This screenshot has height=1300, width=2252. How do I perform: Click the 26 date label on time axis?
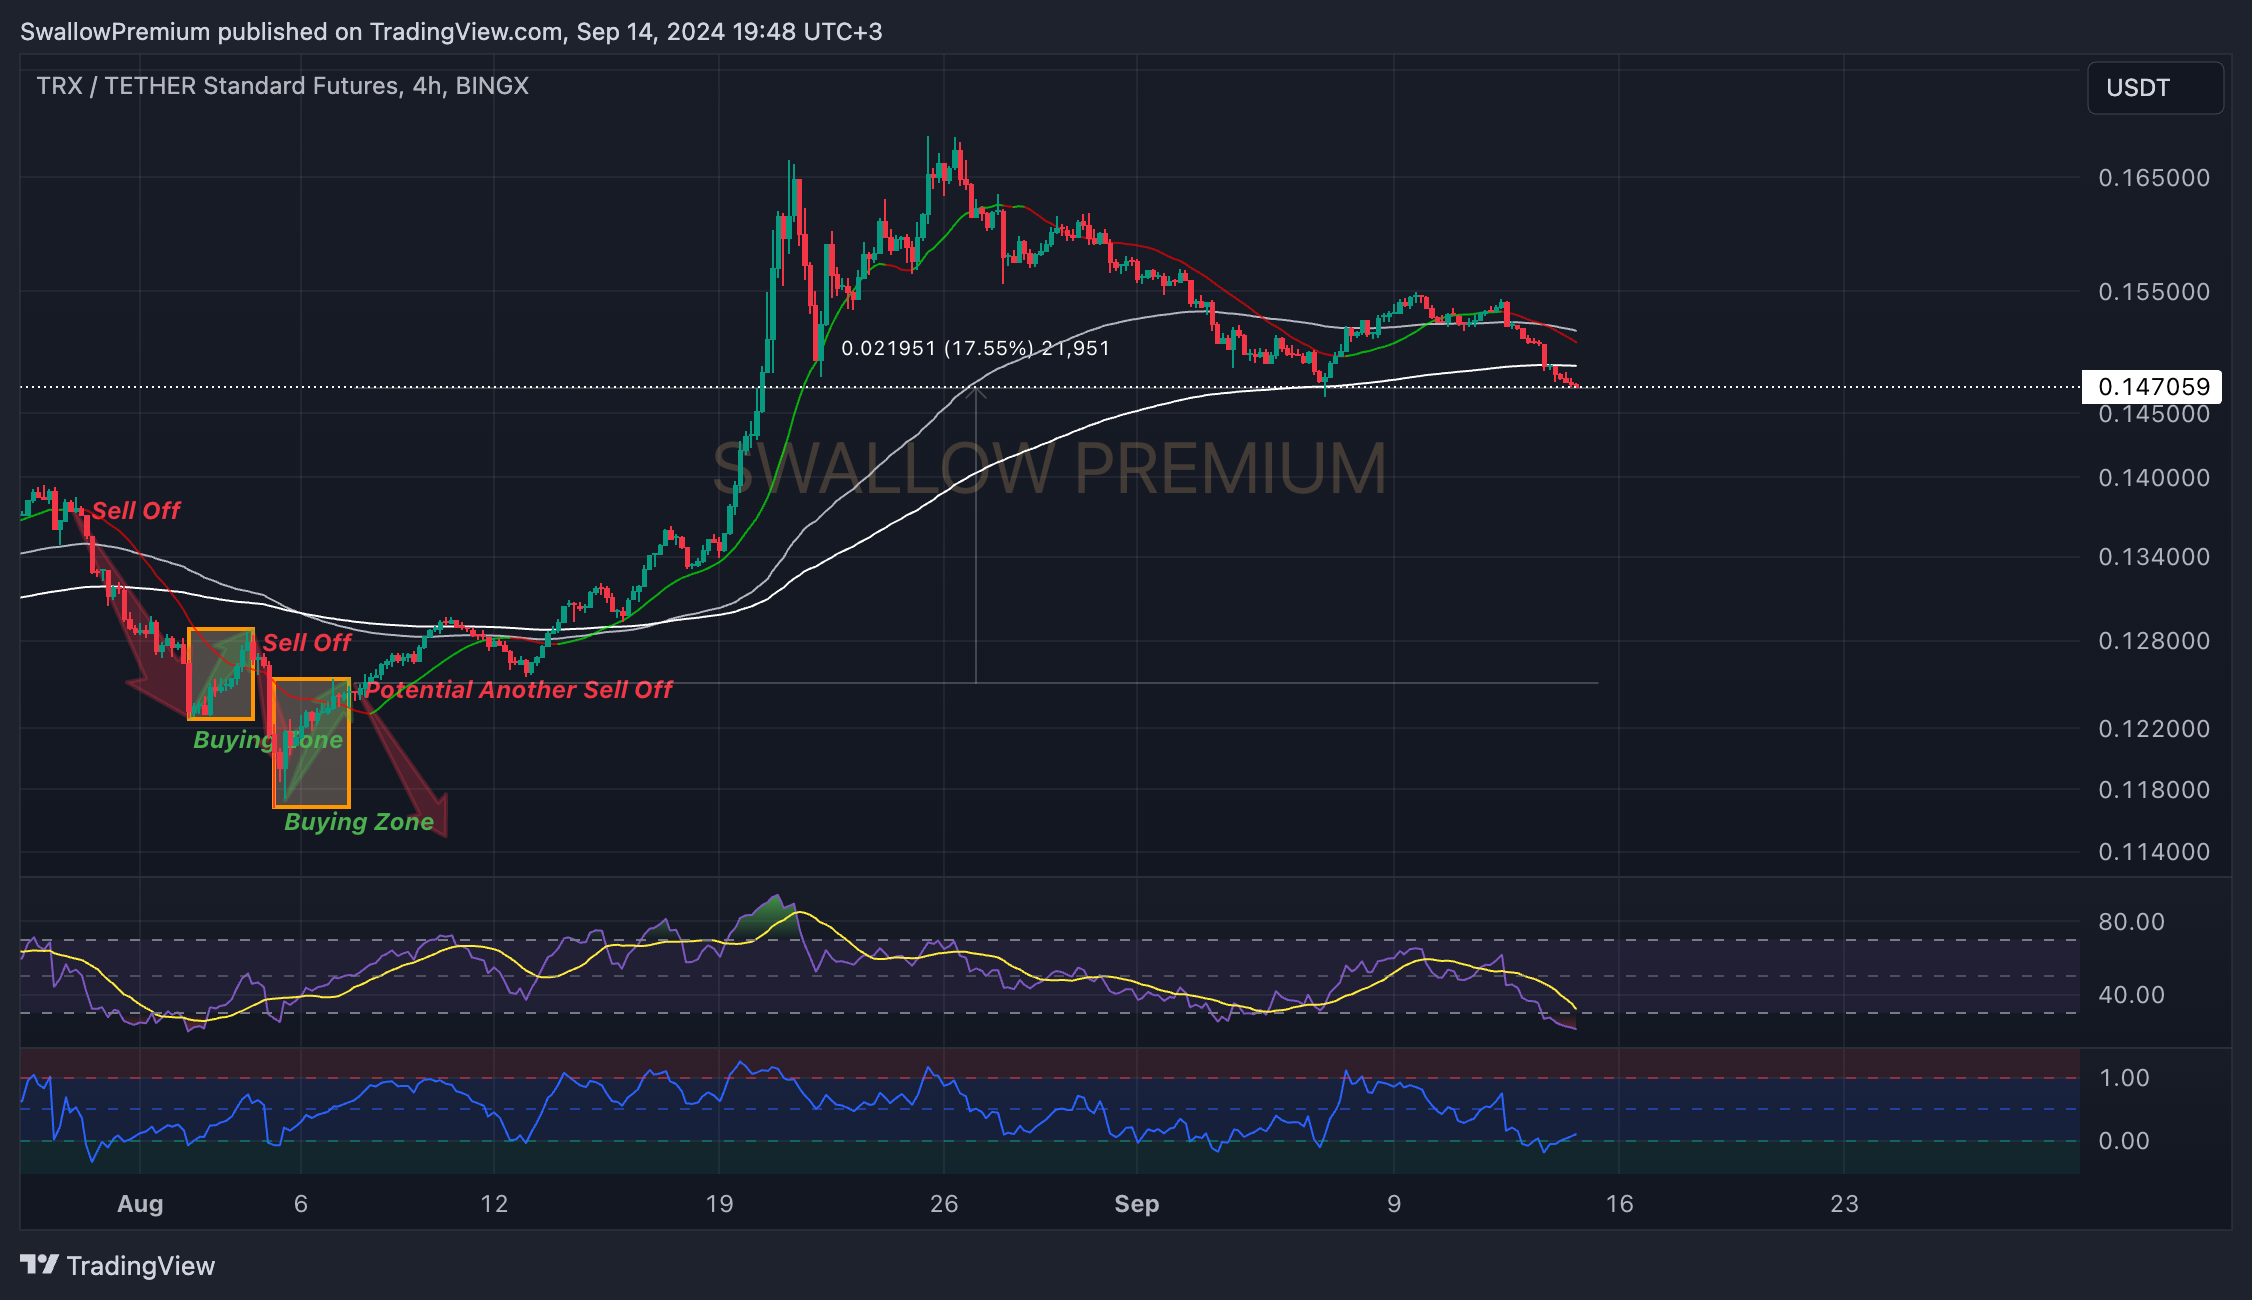[x=944, y=1204]
